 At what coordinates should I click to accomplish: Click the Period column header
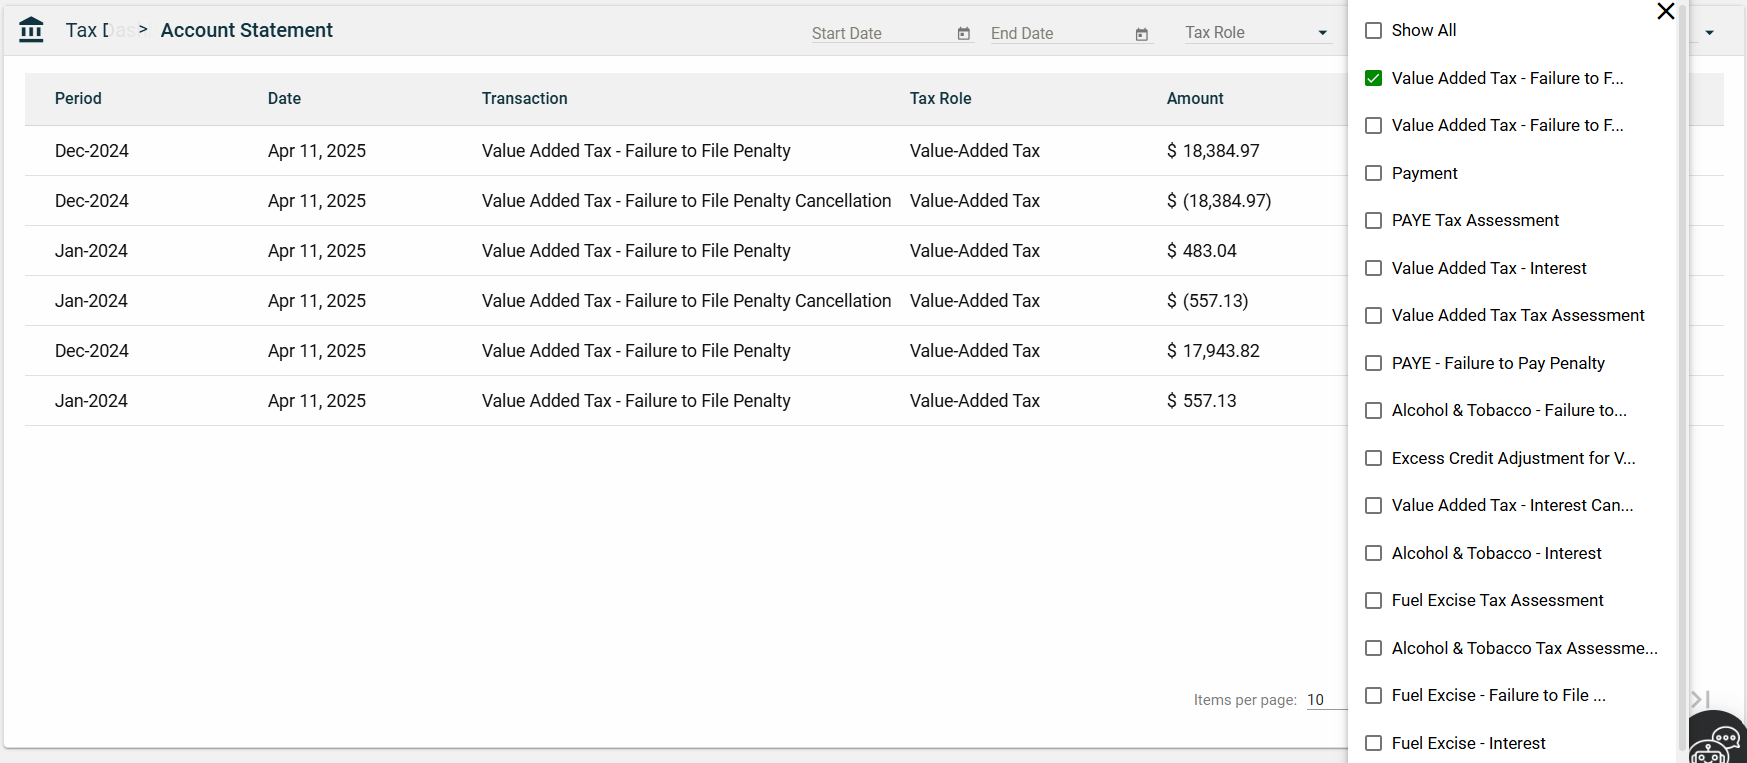pos(78,99)
